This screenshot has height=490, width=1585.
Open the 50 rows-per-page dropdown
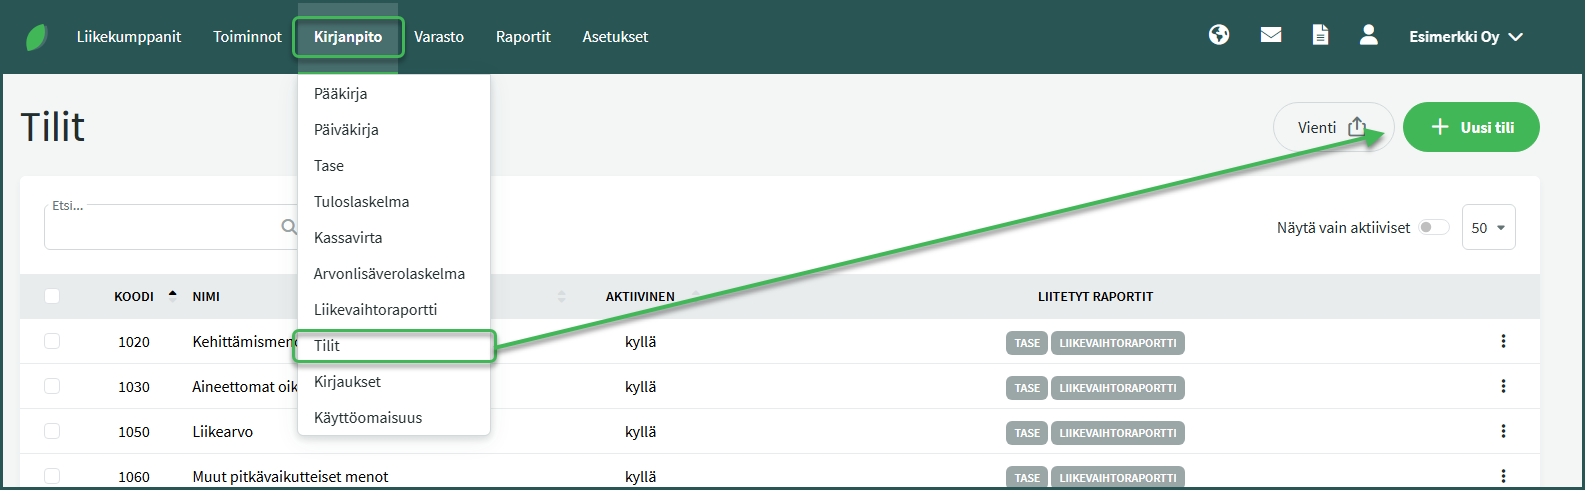coord(1488,228)
